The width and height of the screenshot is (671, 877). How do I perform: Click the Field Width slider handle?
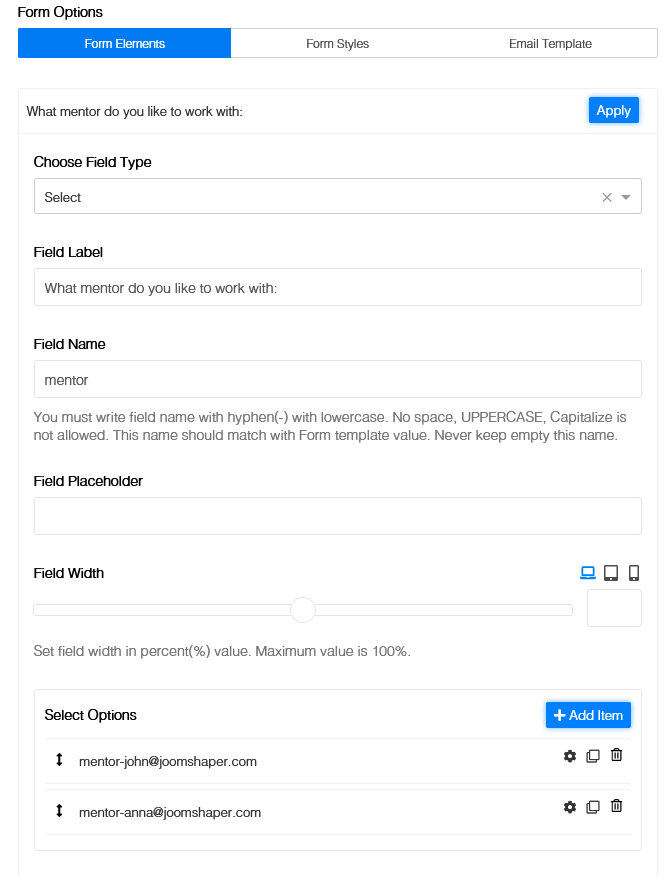(303, 609)
